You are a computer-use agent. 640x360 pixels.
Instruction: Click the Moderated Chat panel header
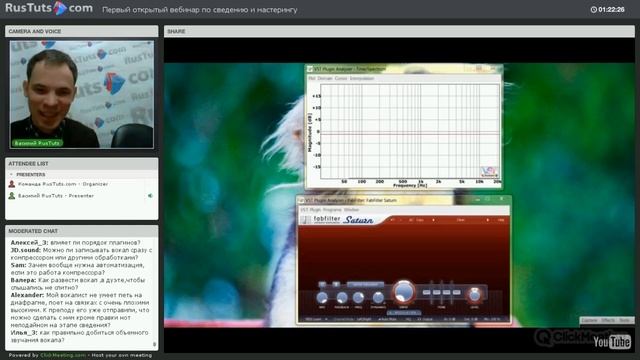(82, 231)
